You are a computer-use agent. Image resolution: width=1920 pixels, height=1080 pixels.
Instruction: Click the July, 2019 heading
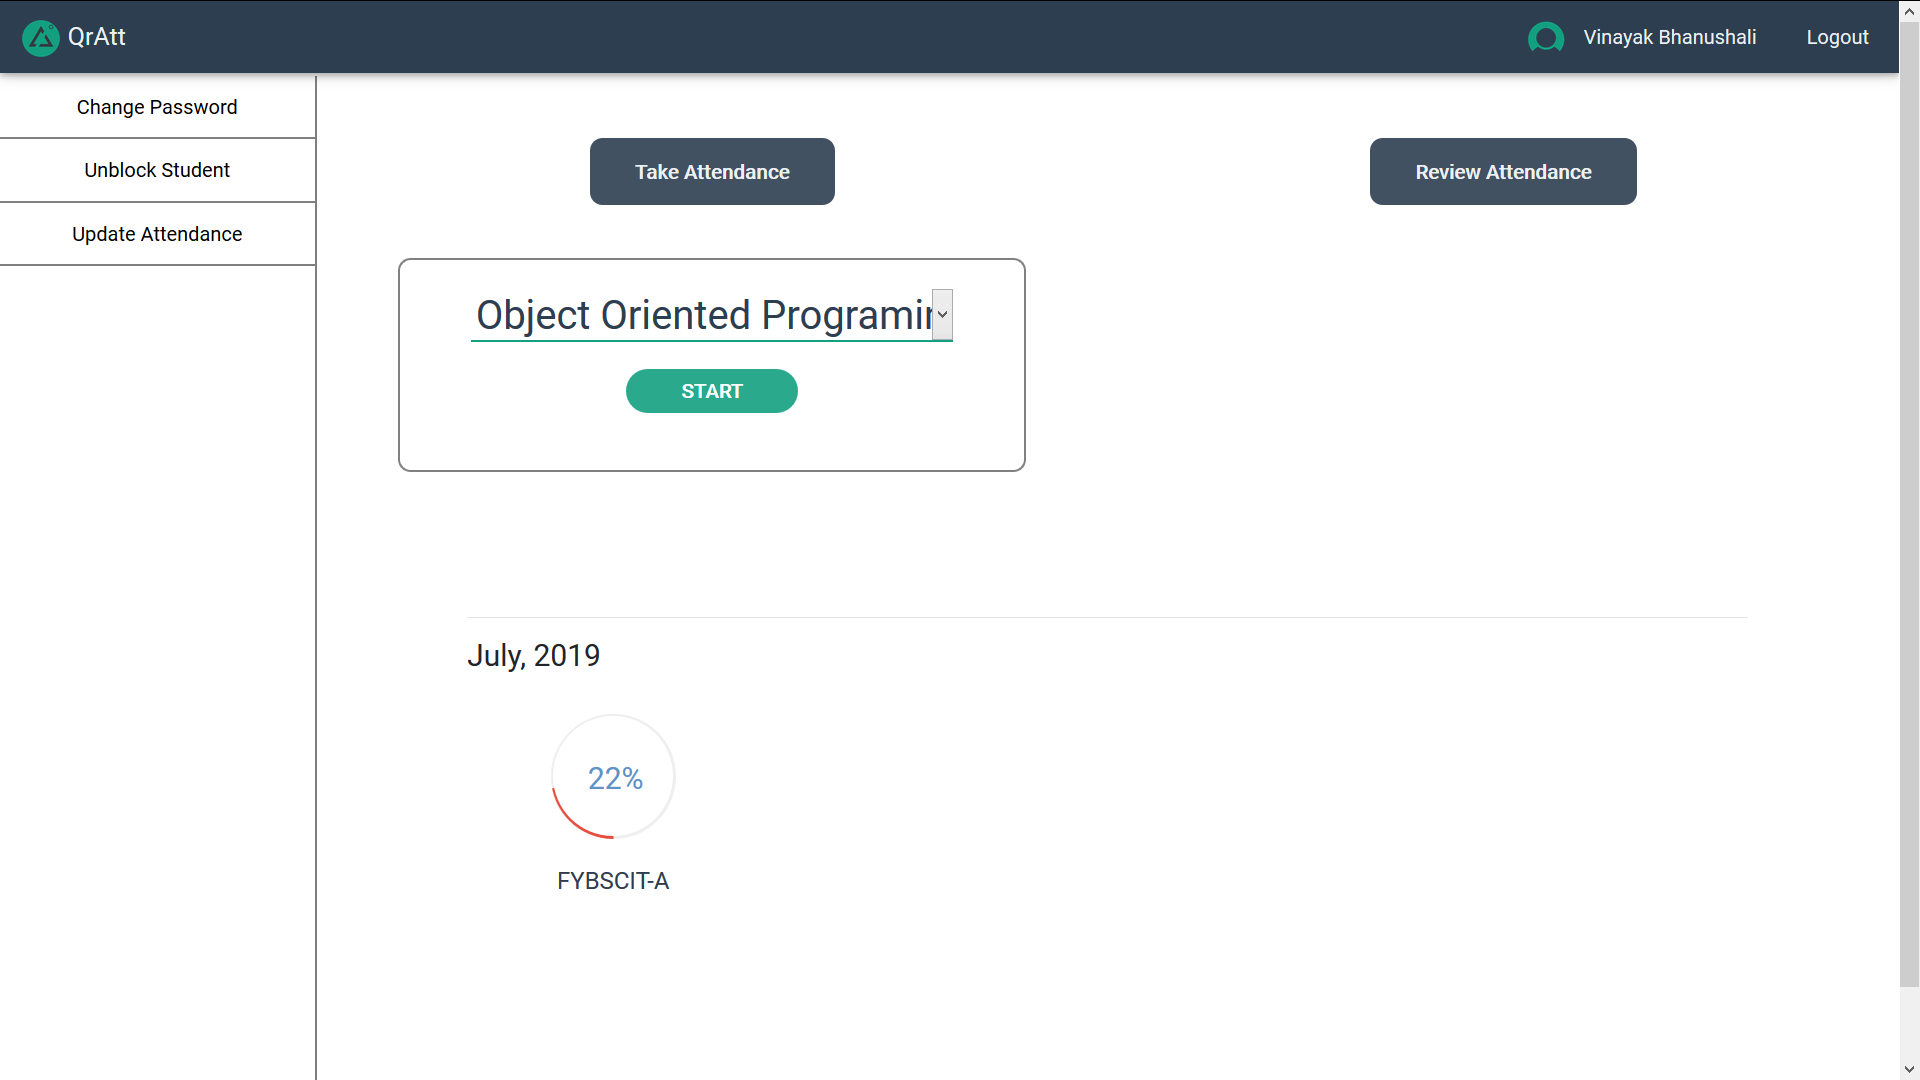point(533,655)
